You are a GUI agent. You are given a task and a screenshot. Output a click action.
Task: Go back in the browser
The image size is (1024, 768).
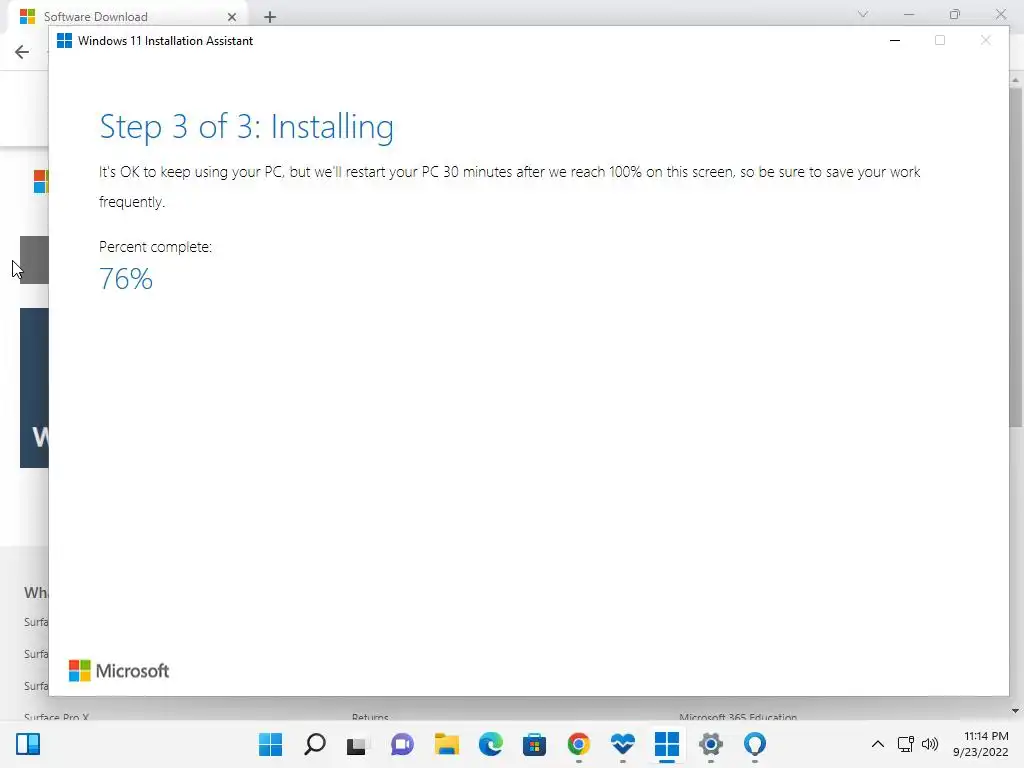coord(22,52)
